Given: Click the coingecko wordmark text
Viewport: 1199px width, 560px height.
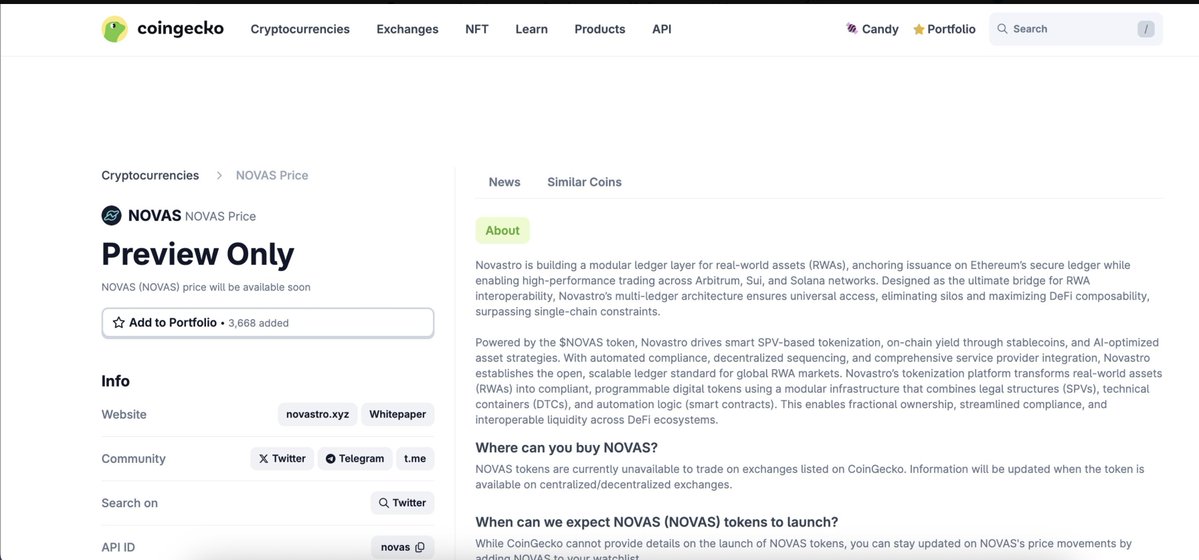Looking at the screenshot, I should pyautogui.click(x=180, y=29).
